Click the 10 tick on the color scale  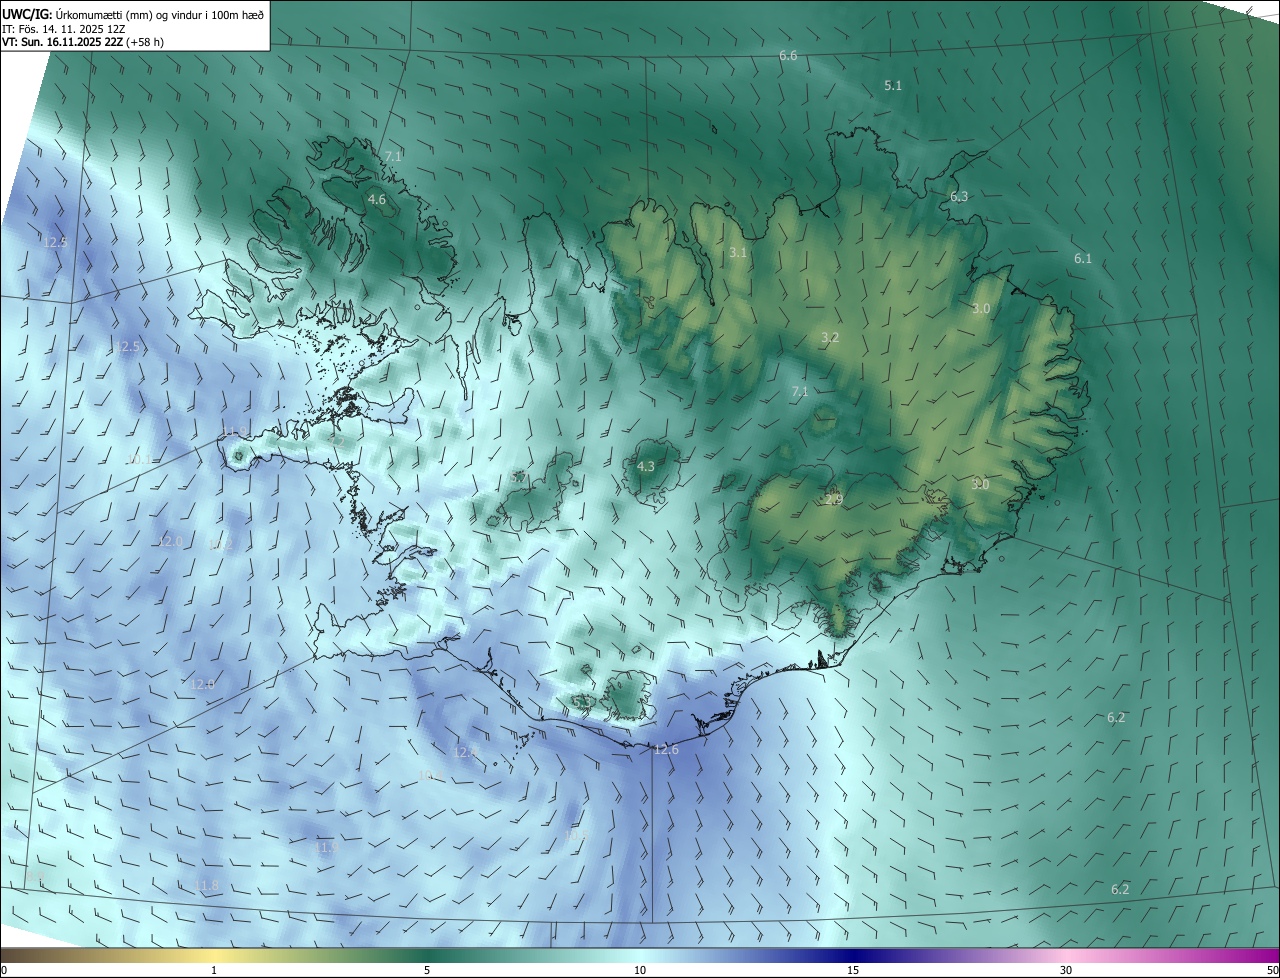640,970
